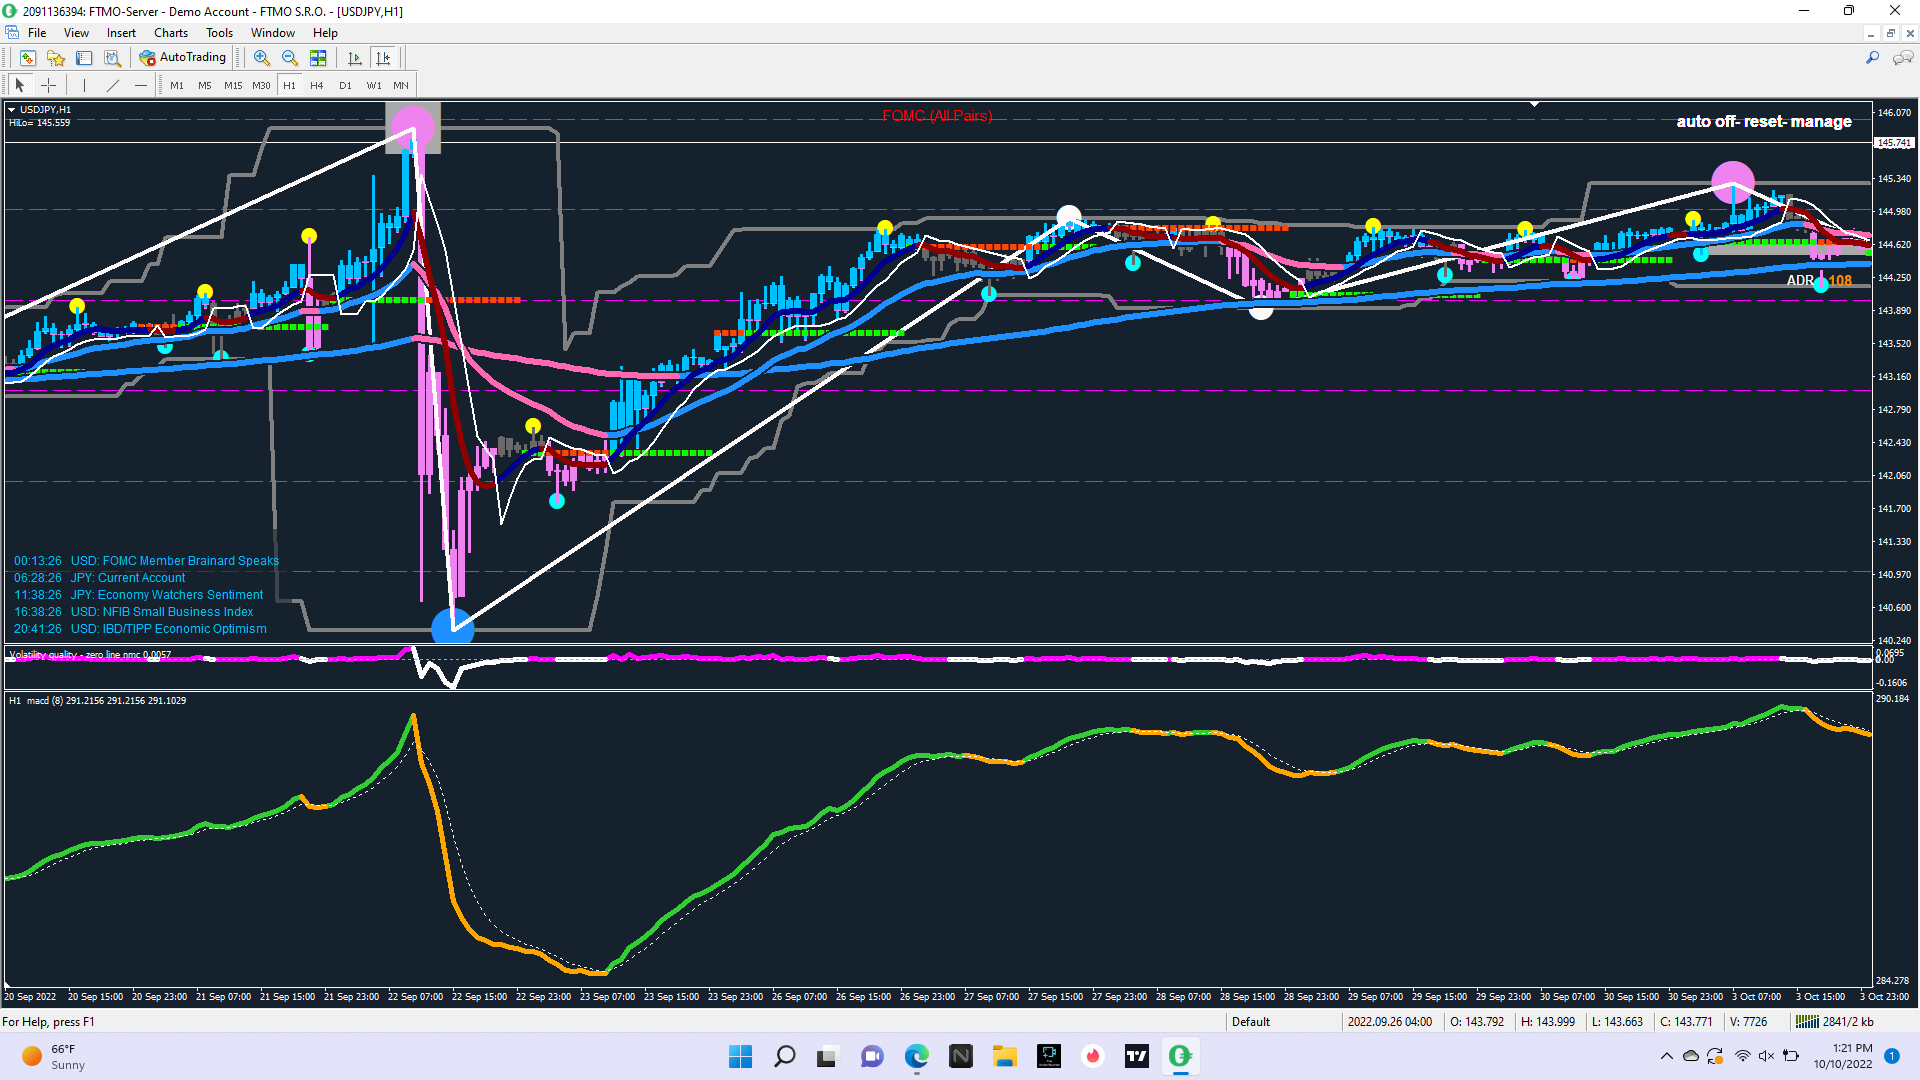Open the Insert menu
Image resolution: width=1920 pixels, height=1080 pixels.
click(x=121, y=33)
